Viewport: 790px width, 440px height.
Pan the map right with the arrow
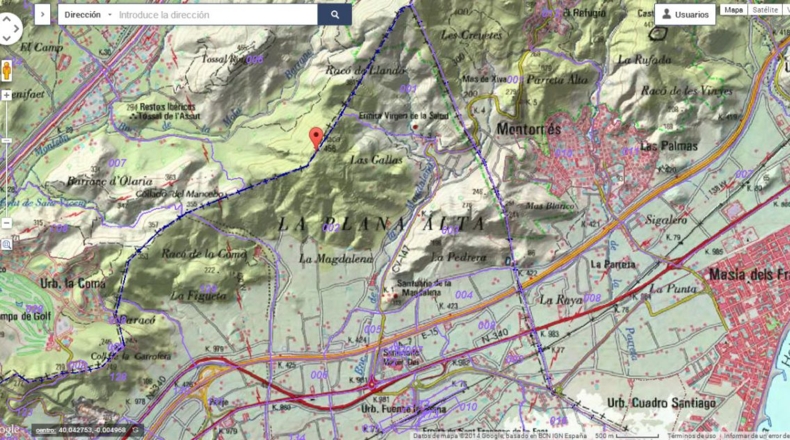pyautogui.click(x=16, y=29)
